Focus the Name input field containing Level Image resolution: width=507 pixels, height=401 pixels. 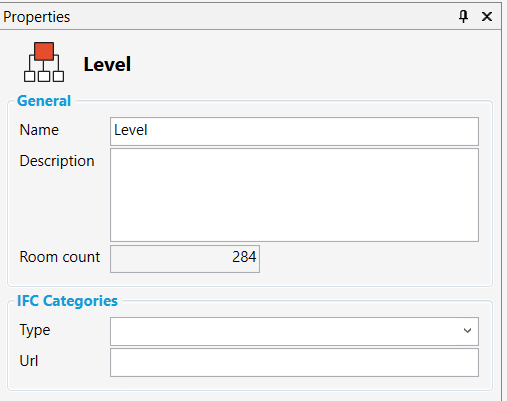294,131
